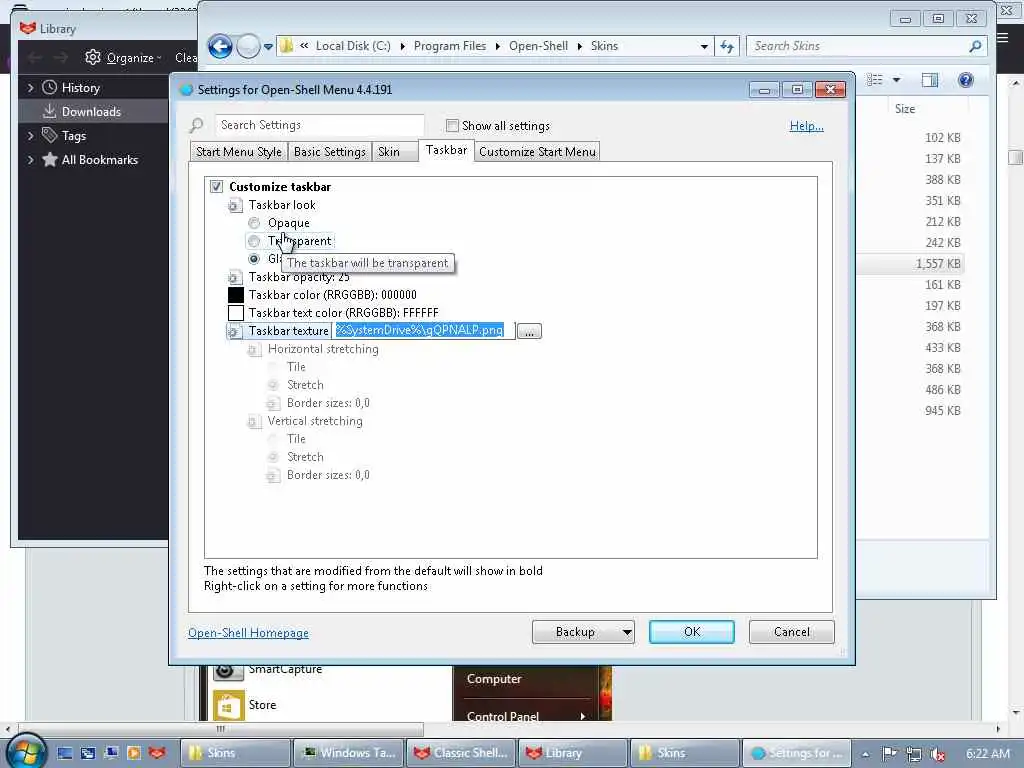Switch to Library taskbar button

573,753
